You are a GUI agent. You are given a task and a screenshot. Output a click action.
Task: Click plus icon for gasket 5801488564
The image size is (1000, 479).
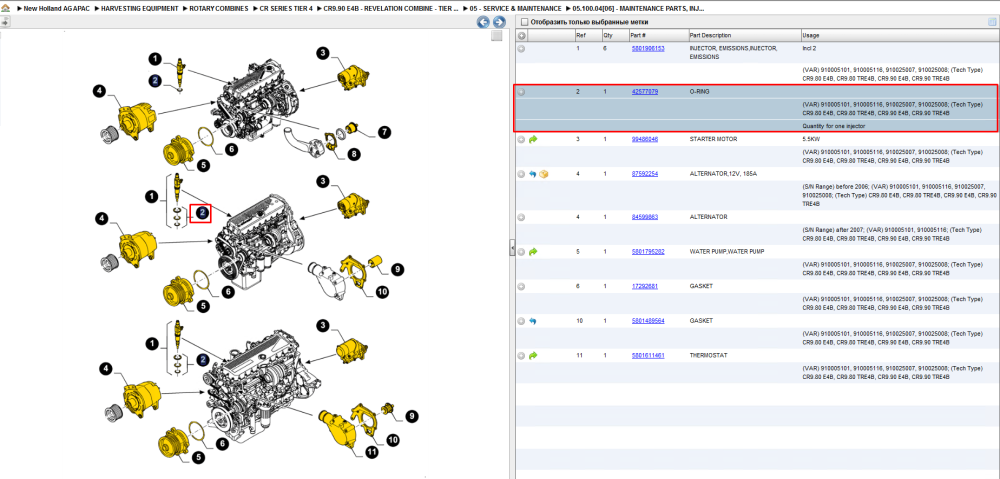[521, 321]
